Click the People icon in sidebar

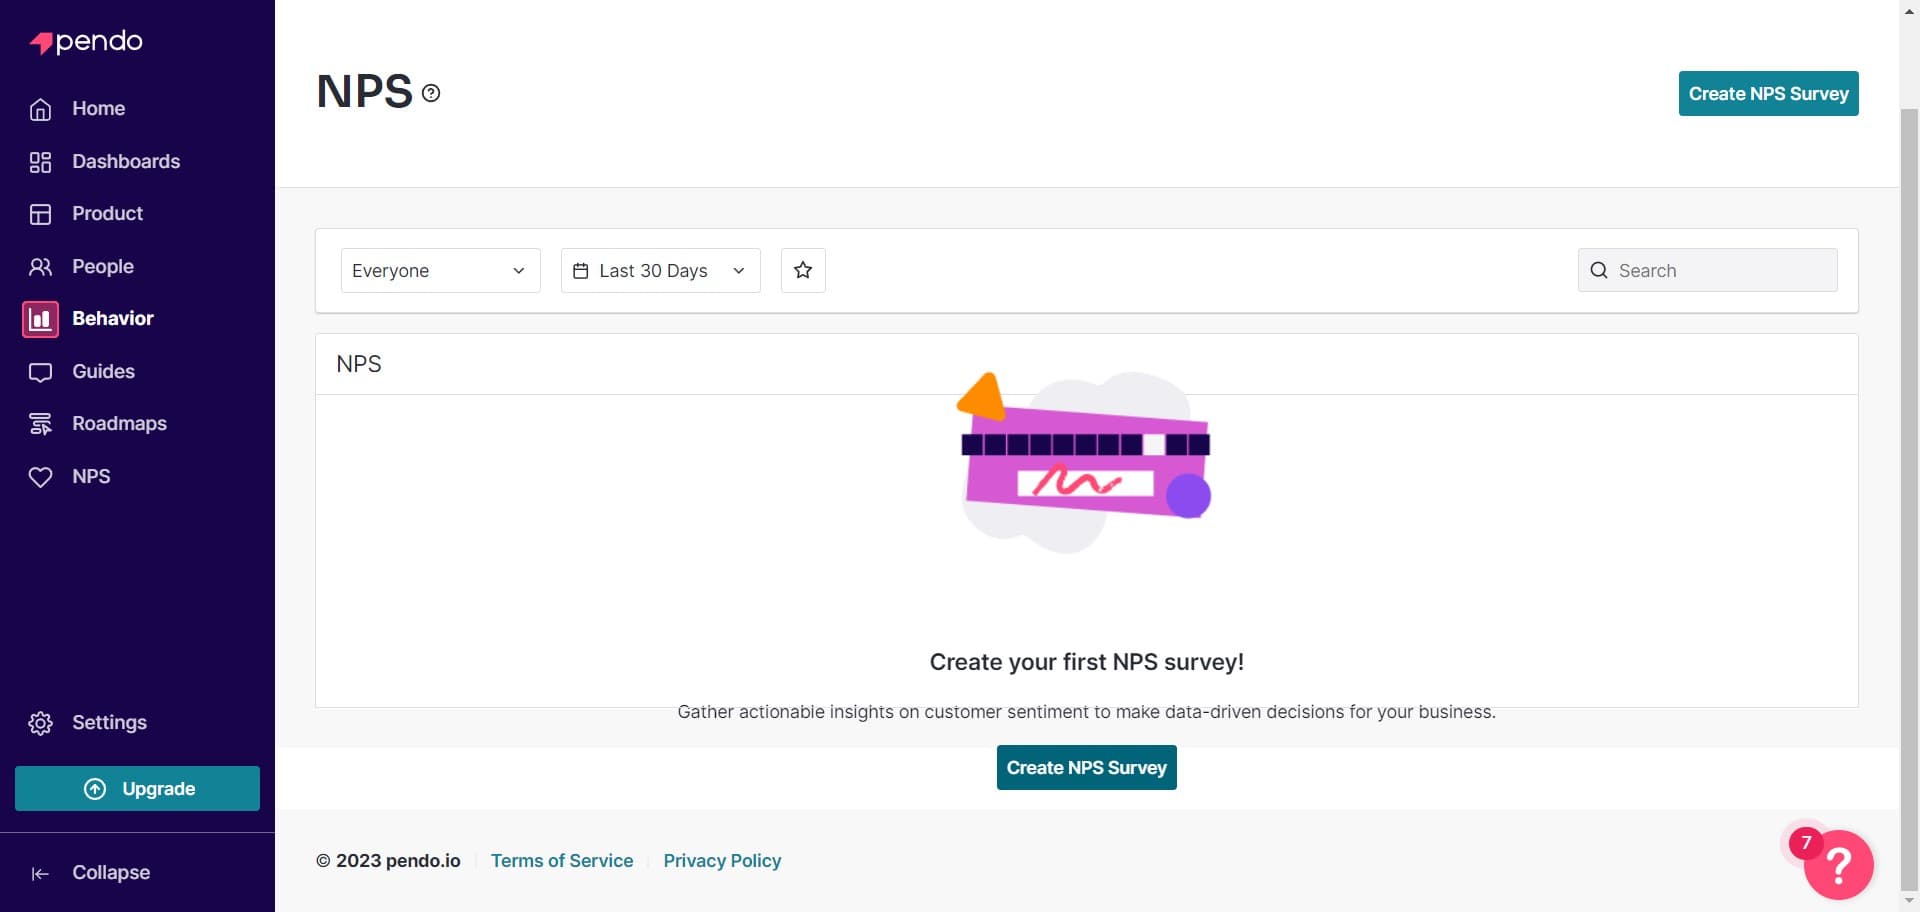coord(40,266)
